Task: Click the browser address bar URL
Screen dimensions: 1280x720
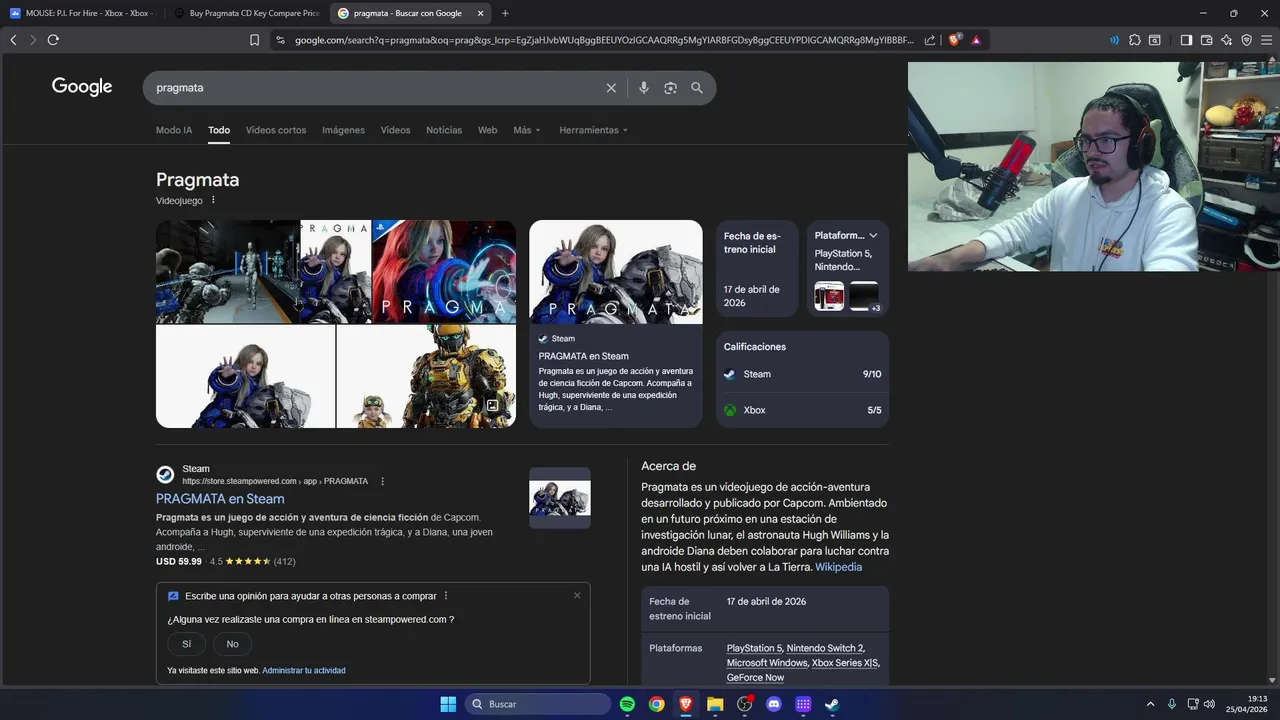Action: click(604, 40)
